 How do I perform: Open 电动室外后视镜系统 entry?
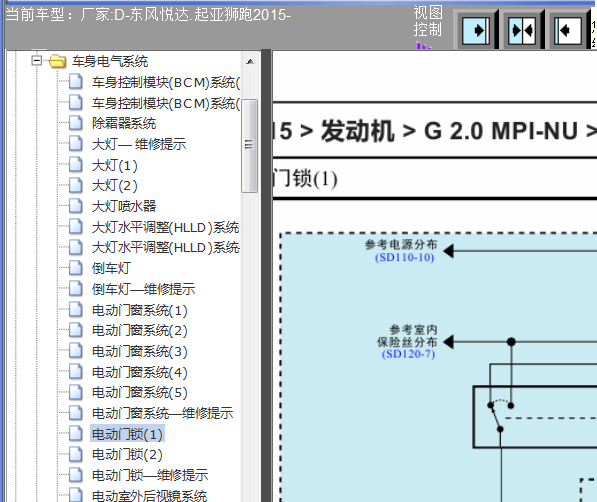click(x=149, y=496)
